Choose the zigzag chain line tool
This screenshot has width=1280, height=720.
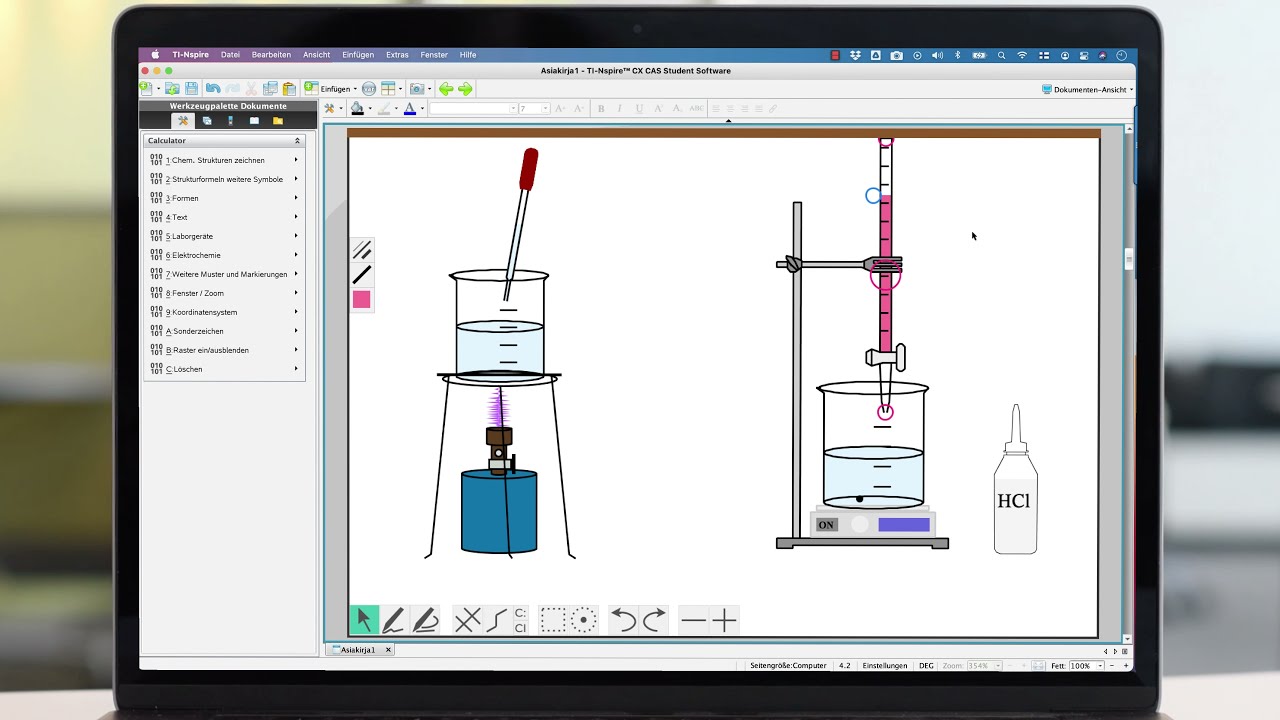pos(497,620)
